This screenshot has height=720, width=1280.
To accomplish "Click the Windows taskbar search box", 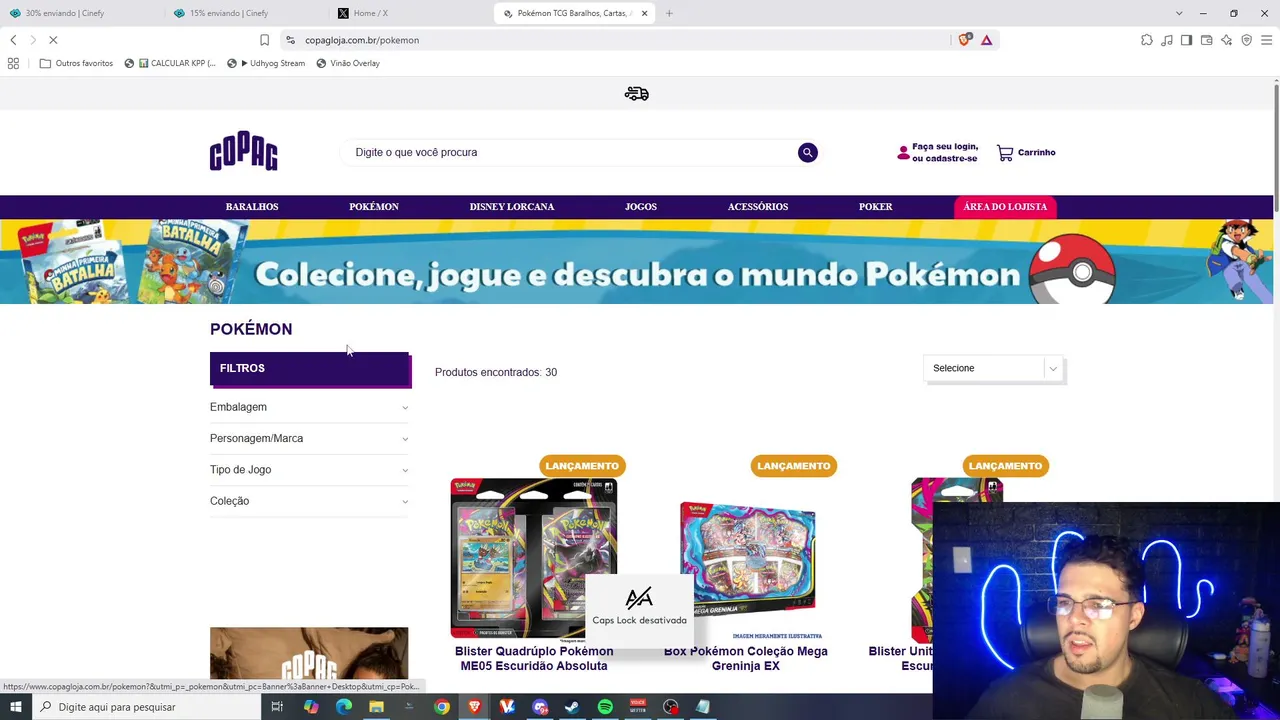I will pyautogui.click(x=147, y=707).
